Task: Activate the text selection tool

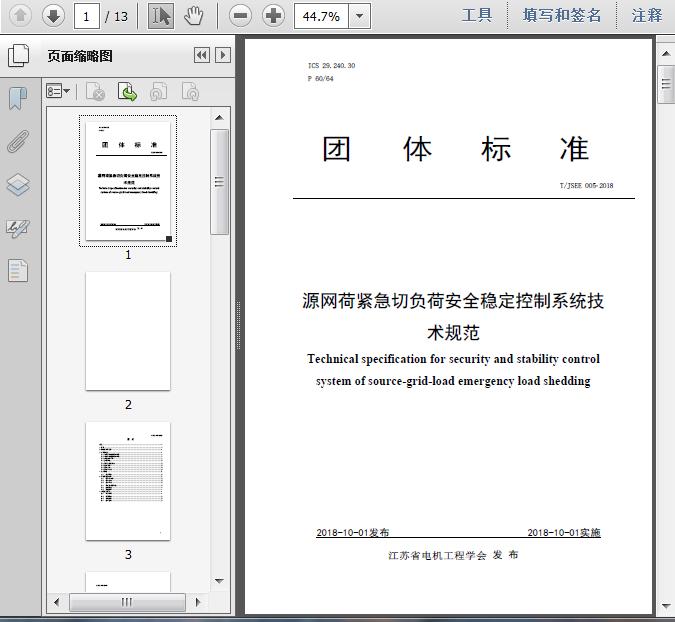Action: pyautogui.click(x=160, y=15)
